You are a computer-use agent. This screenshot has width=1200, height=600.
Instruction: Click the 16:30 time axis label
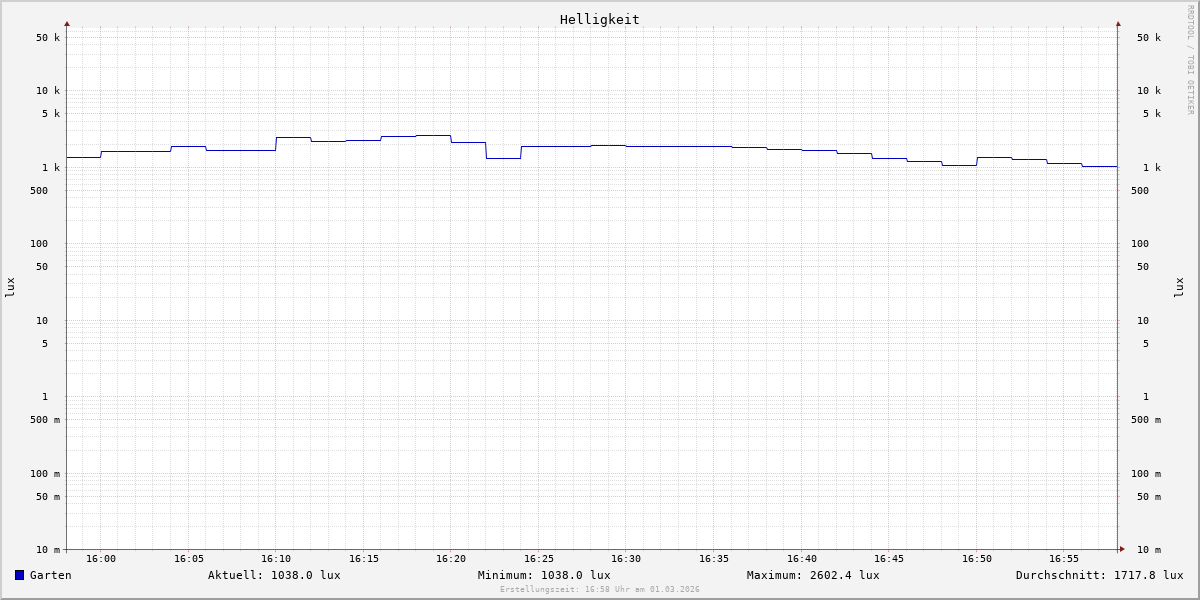(x=626, y=559)
